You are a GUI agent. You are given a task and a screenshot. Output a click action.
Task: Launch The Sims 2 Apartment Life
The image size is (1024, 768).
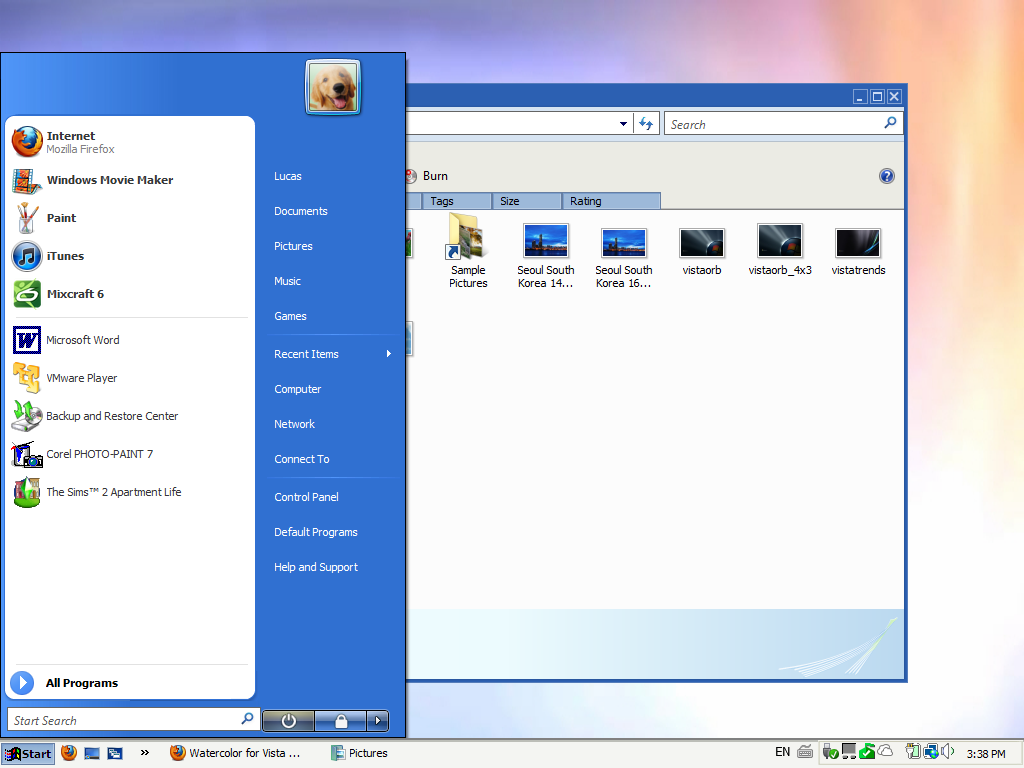tap(129, 492)
